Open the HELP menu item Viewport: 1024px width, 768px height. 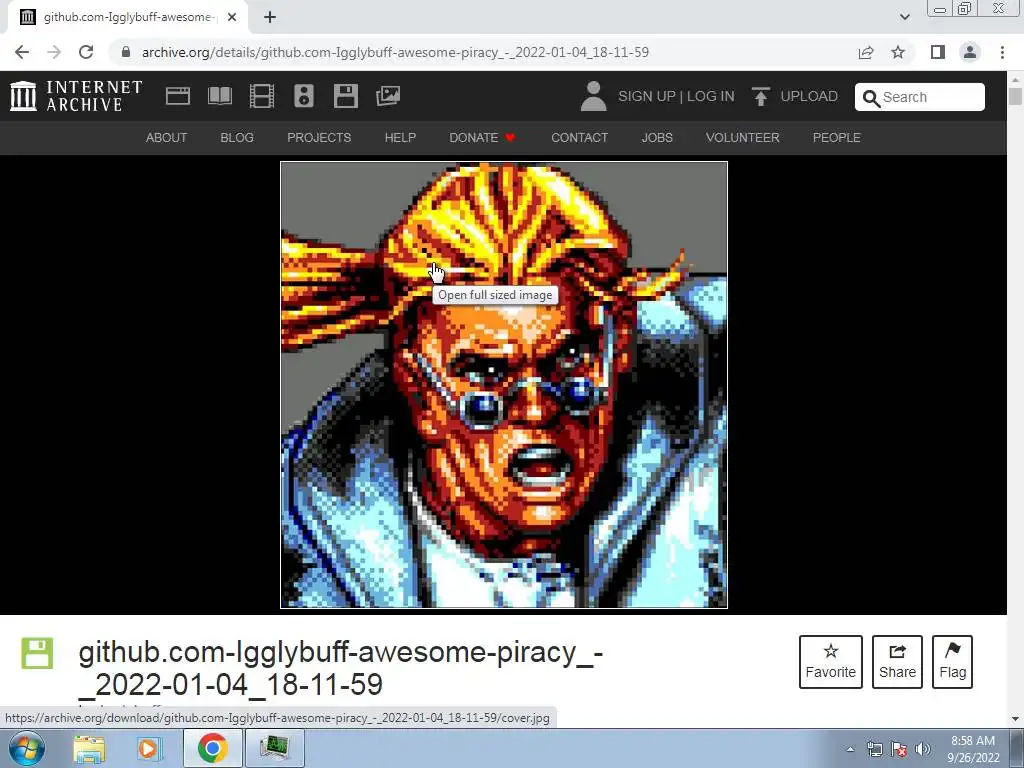[400, 138]
